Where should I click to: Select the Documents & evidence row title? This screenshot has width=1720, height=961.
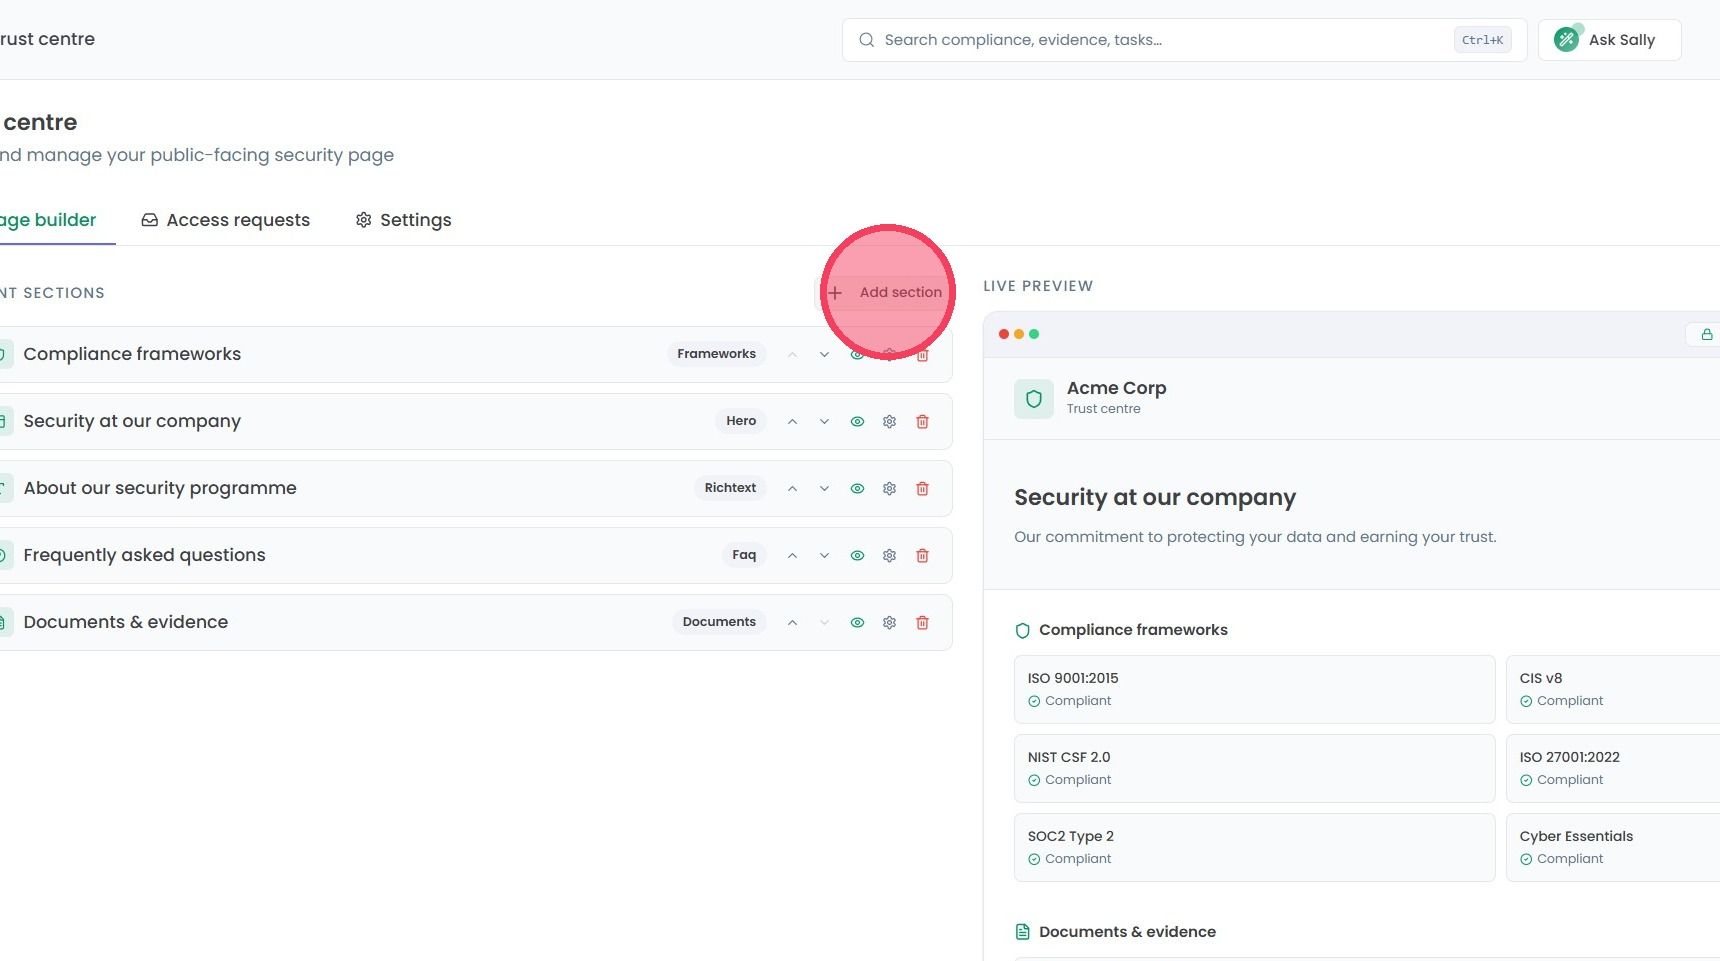[126, 622]
